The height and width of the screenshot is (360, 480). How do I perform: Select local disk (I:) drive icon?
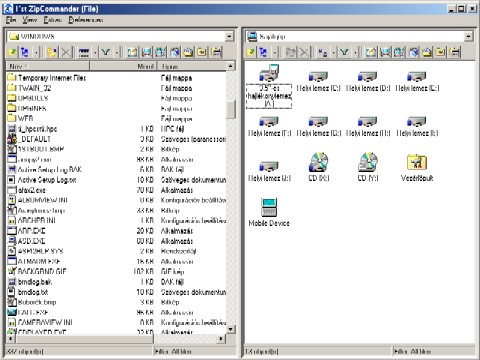pyautogui.click(x=417, y=127)
